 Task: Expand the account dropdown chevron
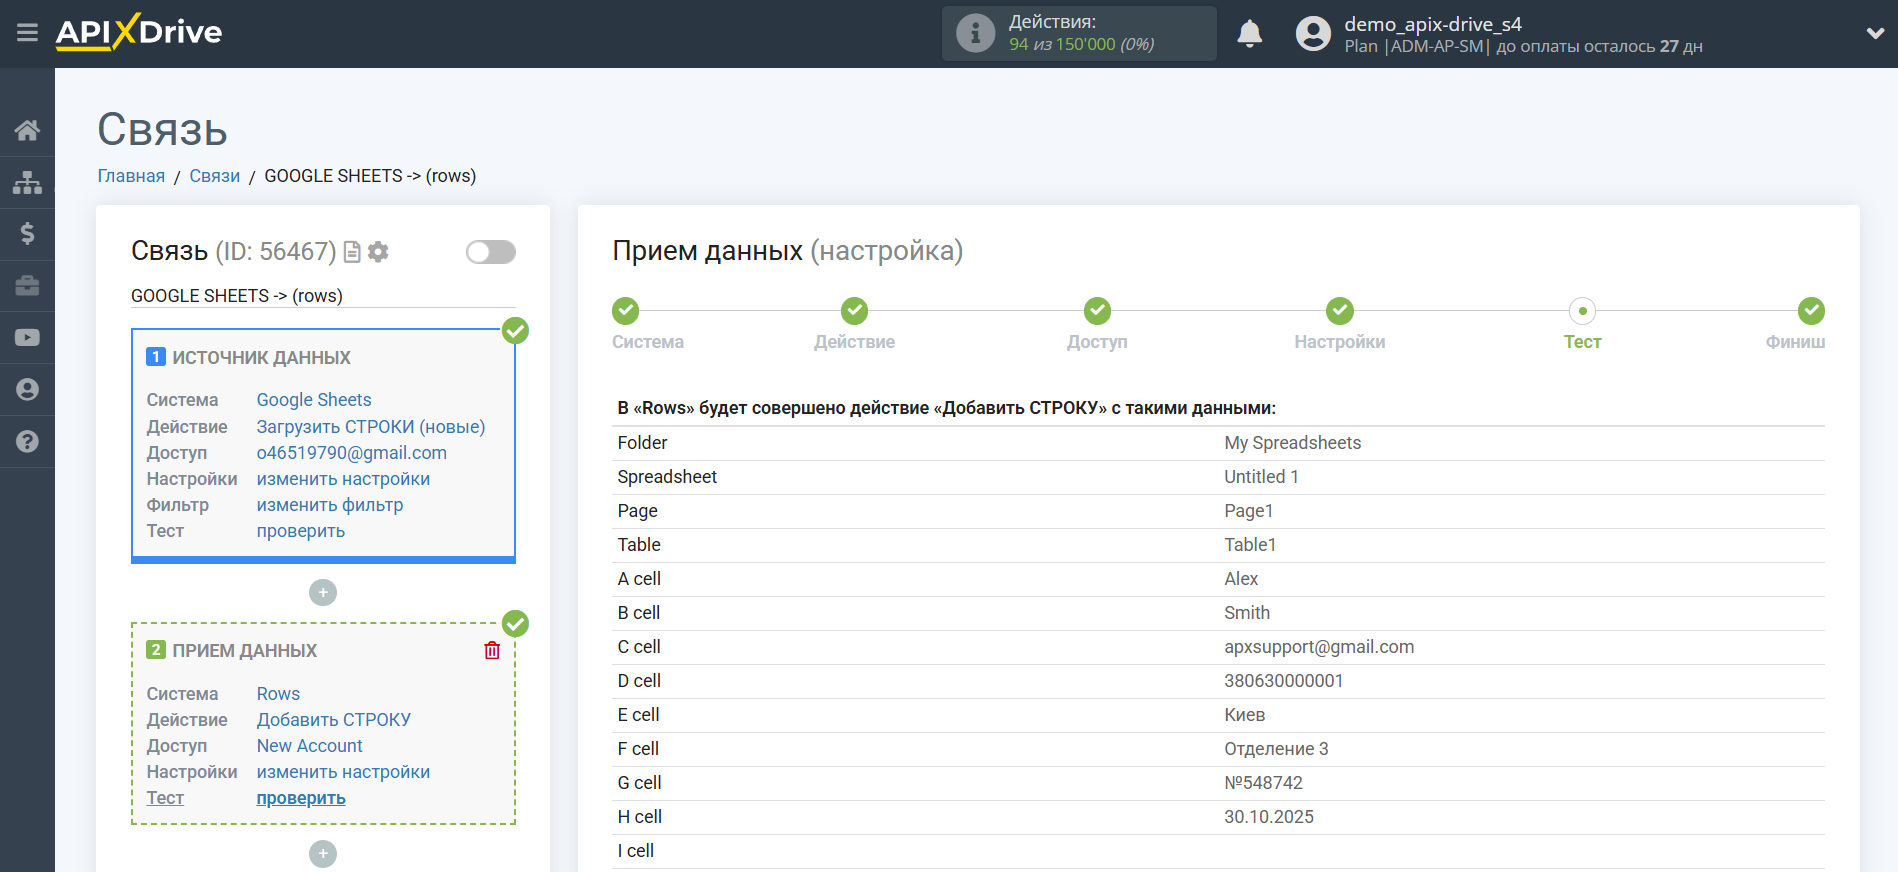[x=1875, y=33]
